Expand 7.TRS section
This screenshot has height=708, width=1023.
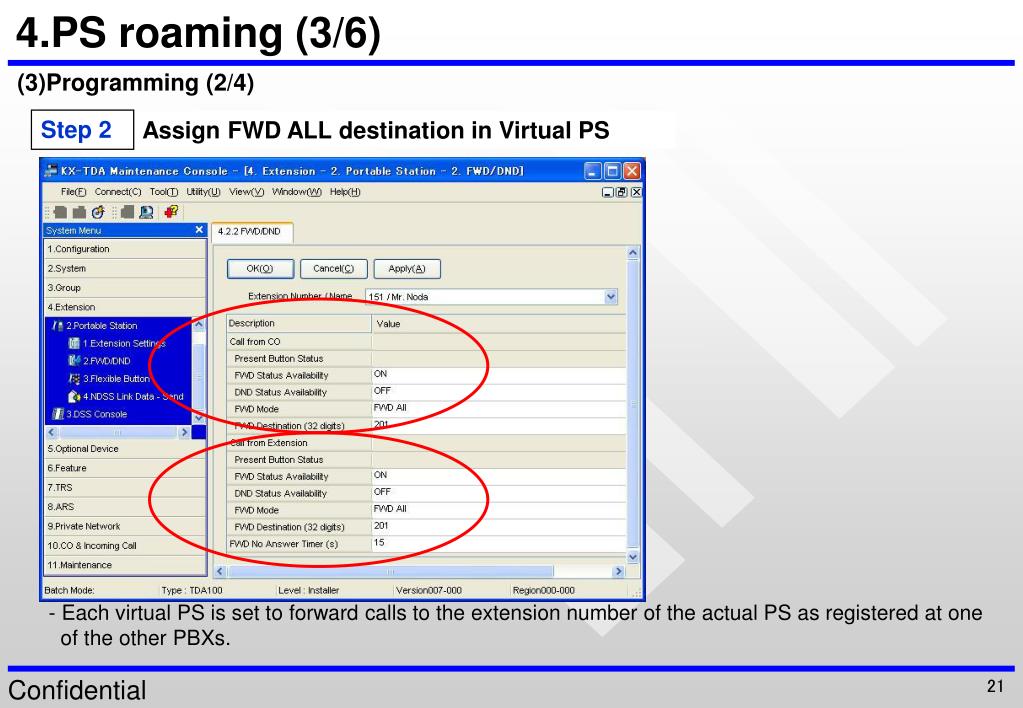click(125, 487)
